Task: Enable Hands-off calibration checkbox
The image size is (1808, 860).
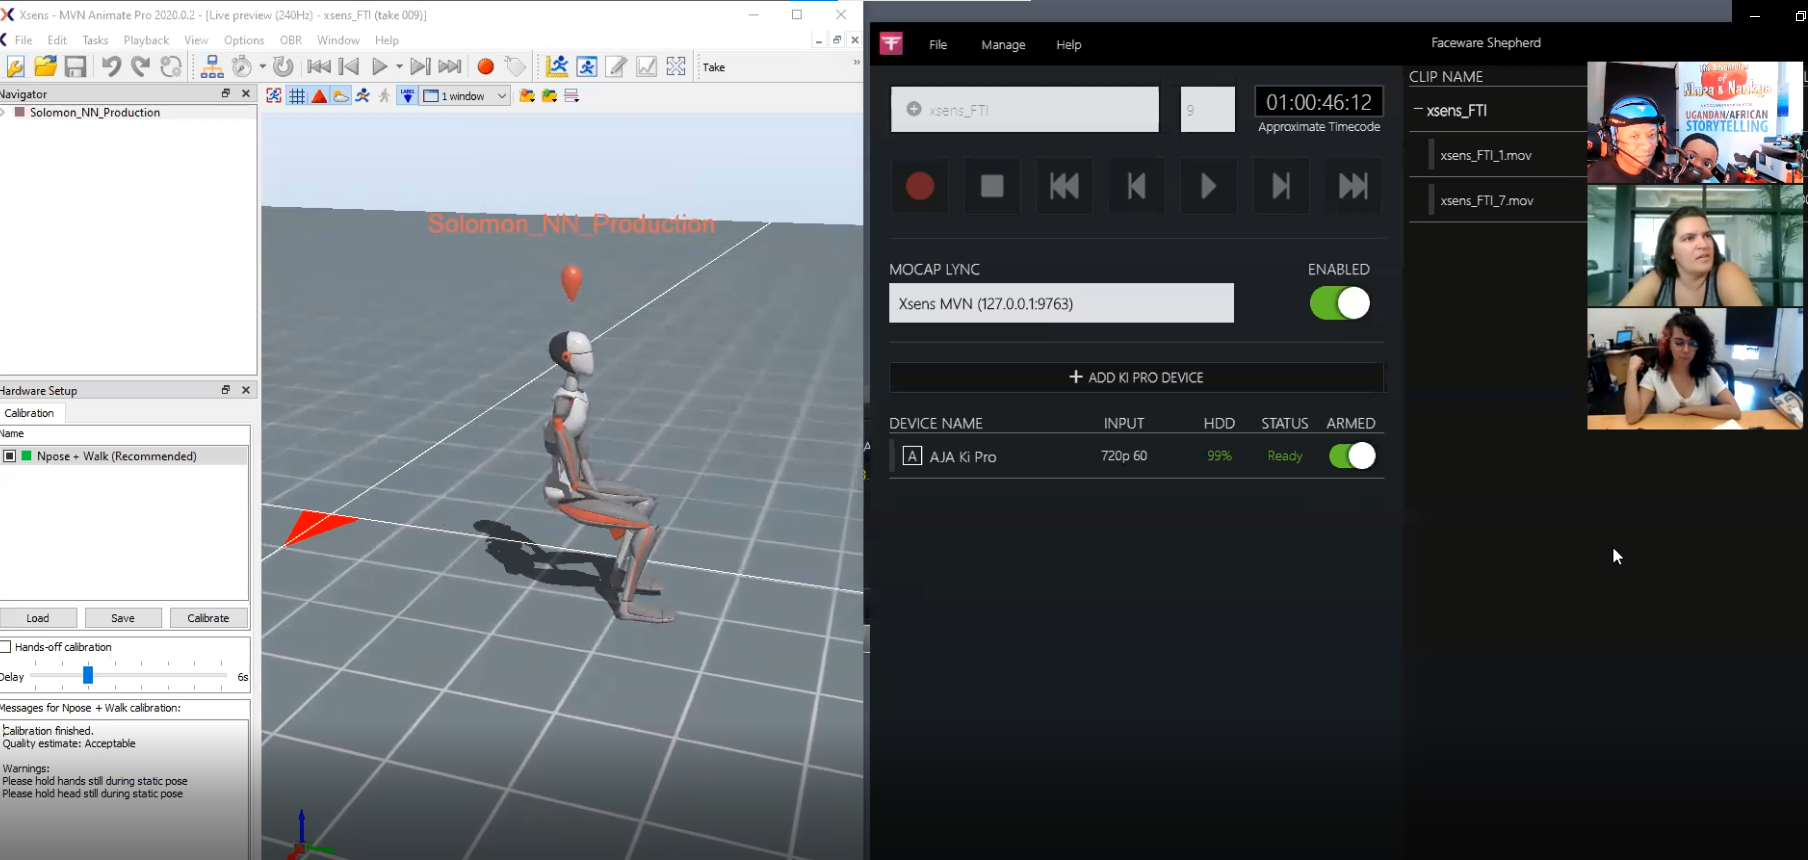Action: pos(5,647)
